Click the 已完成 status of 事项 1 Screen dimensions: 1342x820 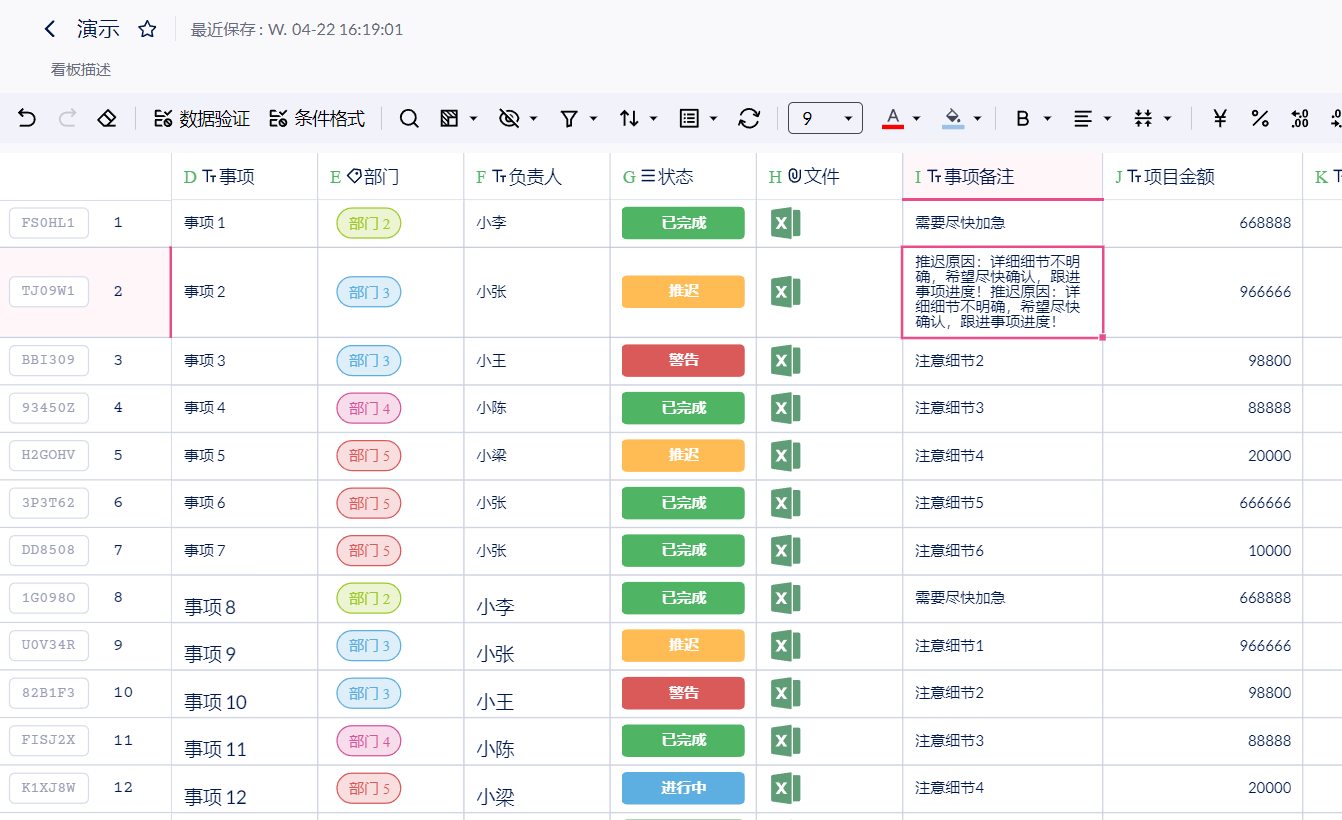click(683, 223)
